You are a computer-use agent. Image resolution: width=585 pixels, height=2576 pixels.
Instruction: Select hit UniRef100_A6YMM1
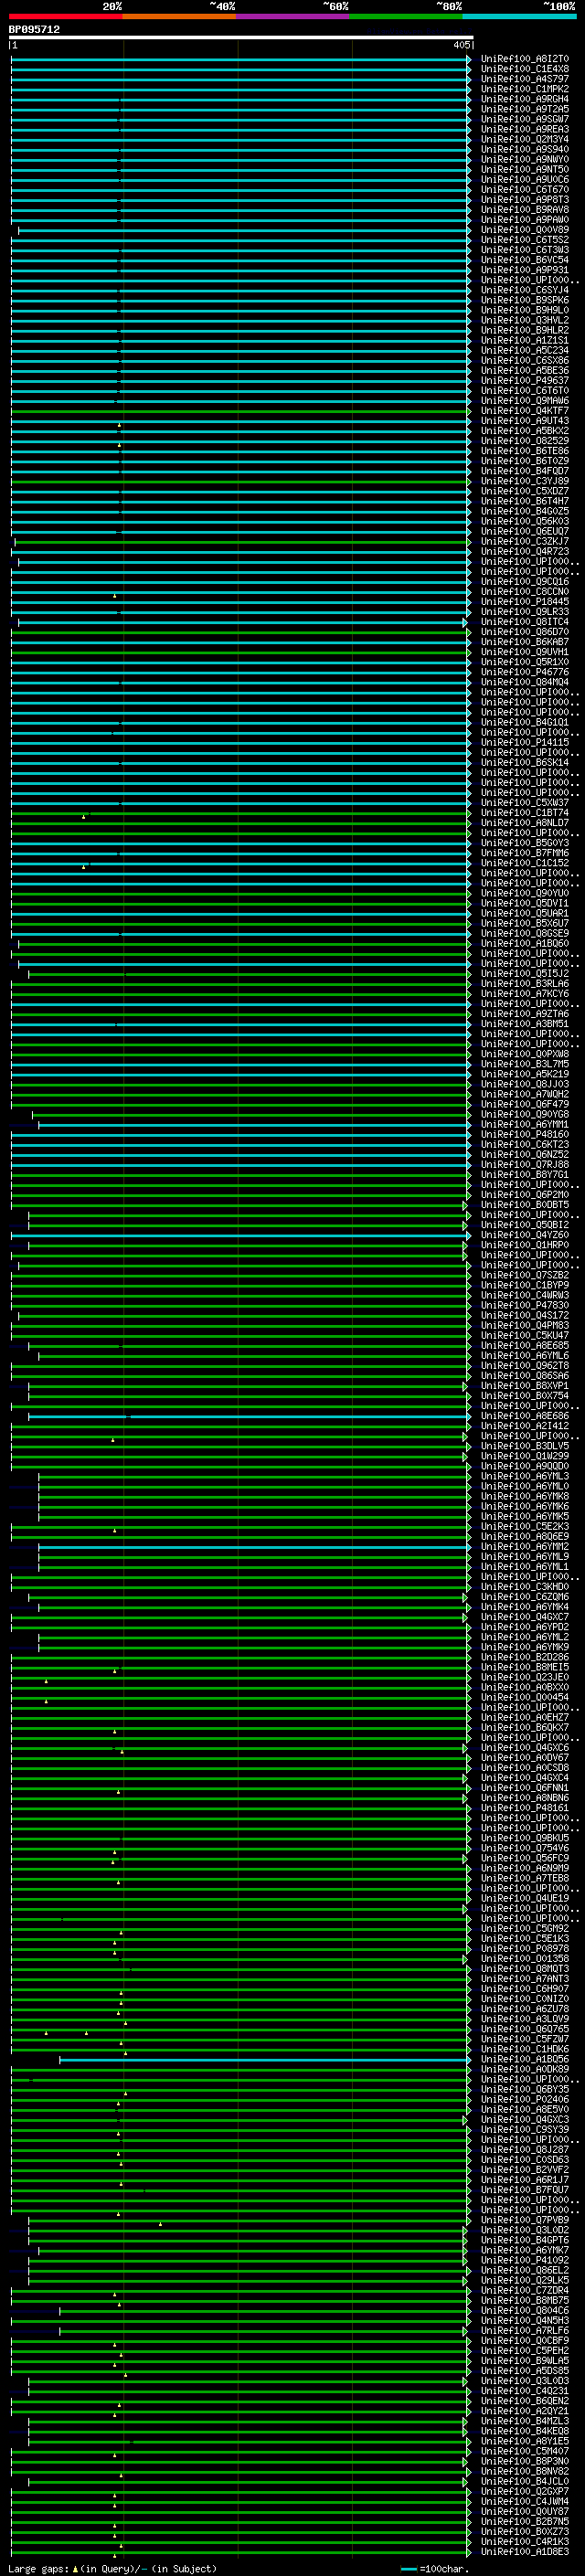(525, 1124)
